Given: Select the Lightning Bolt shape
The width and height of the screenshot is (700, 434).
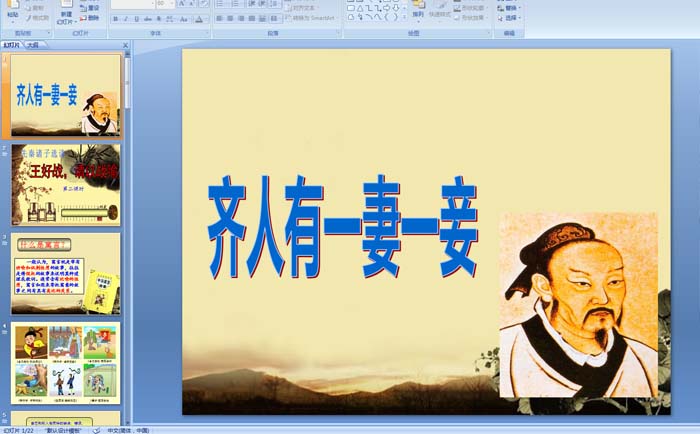Looking at the screenshot, I should click(x=360, y=17).
